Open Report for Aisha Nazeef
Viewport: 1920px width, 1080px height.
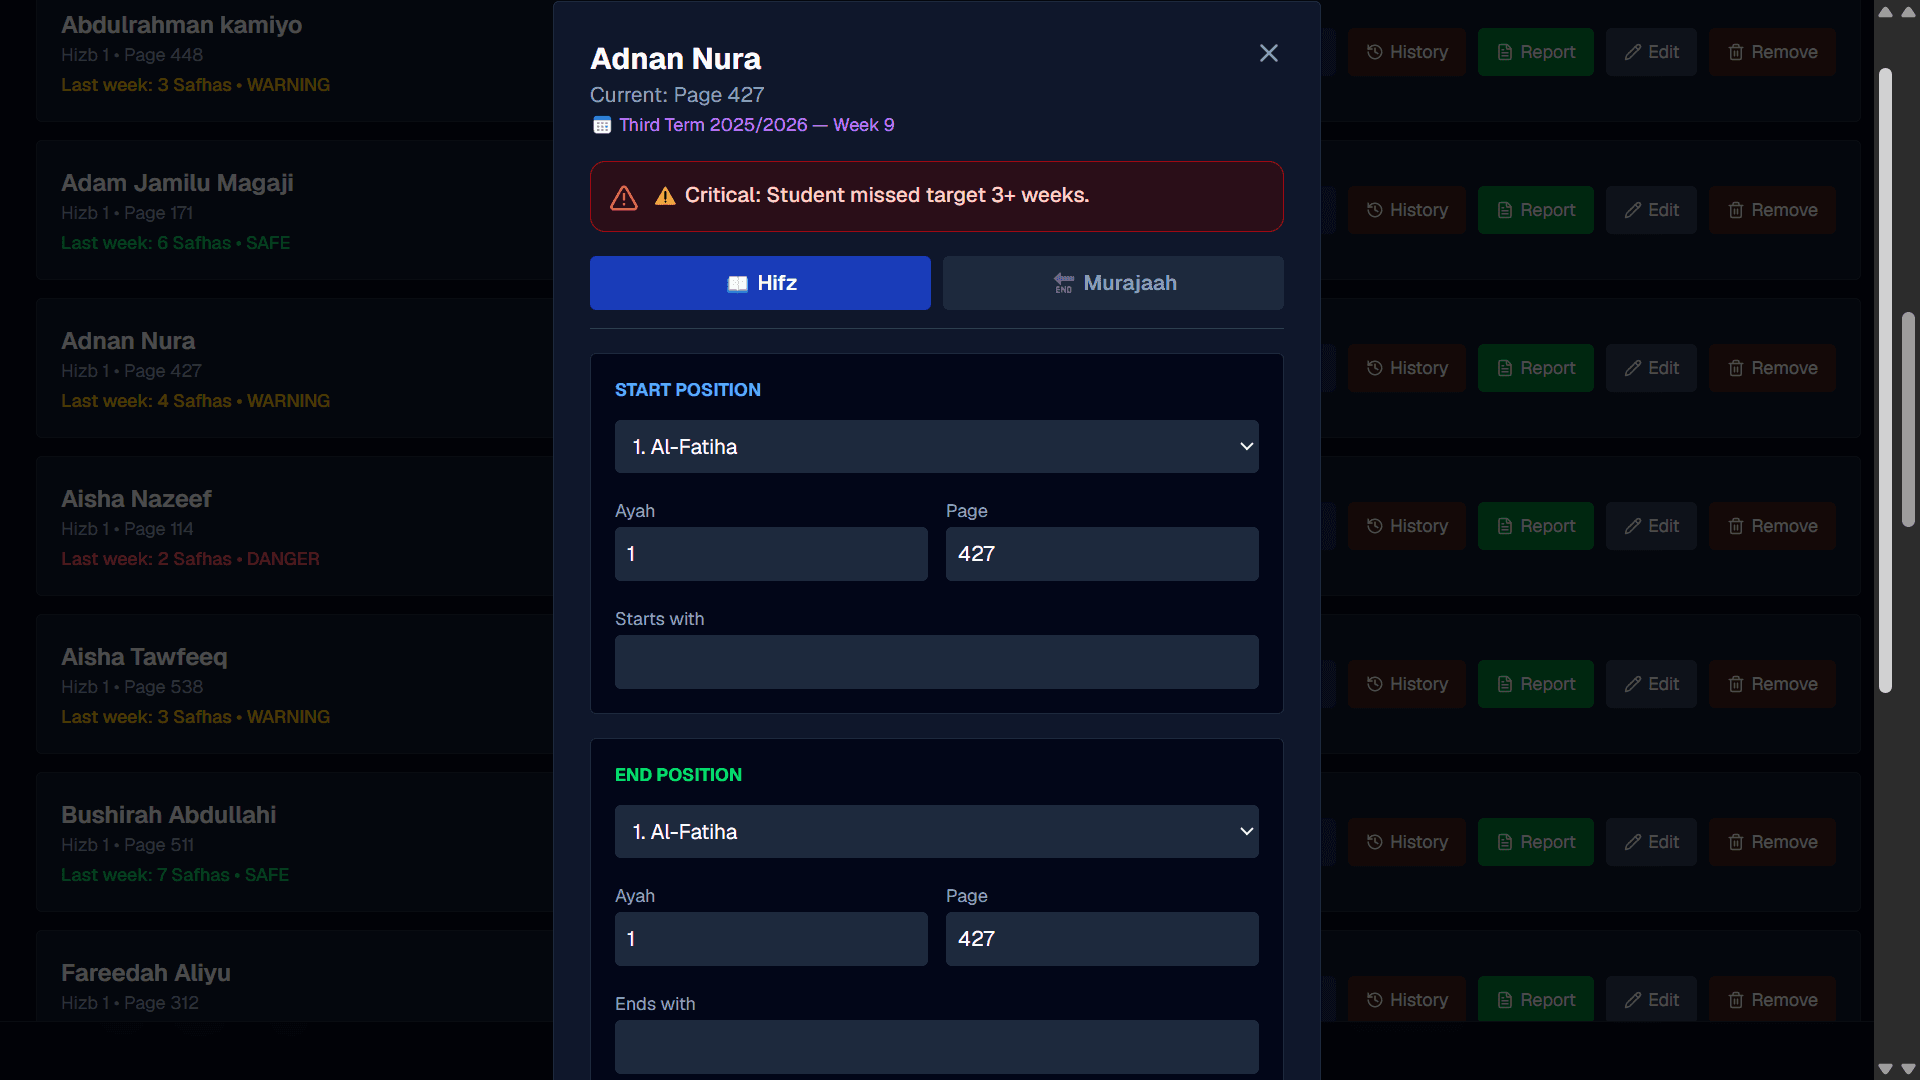[x=1536, y=526]
